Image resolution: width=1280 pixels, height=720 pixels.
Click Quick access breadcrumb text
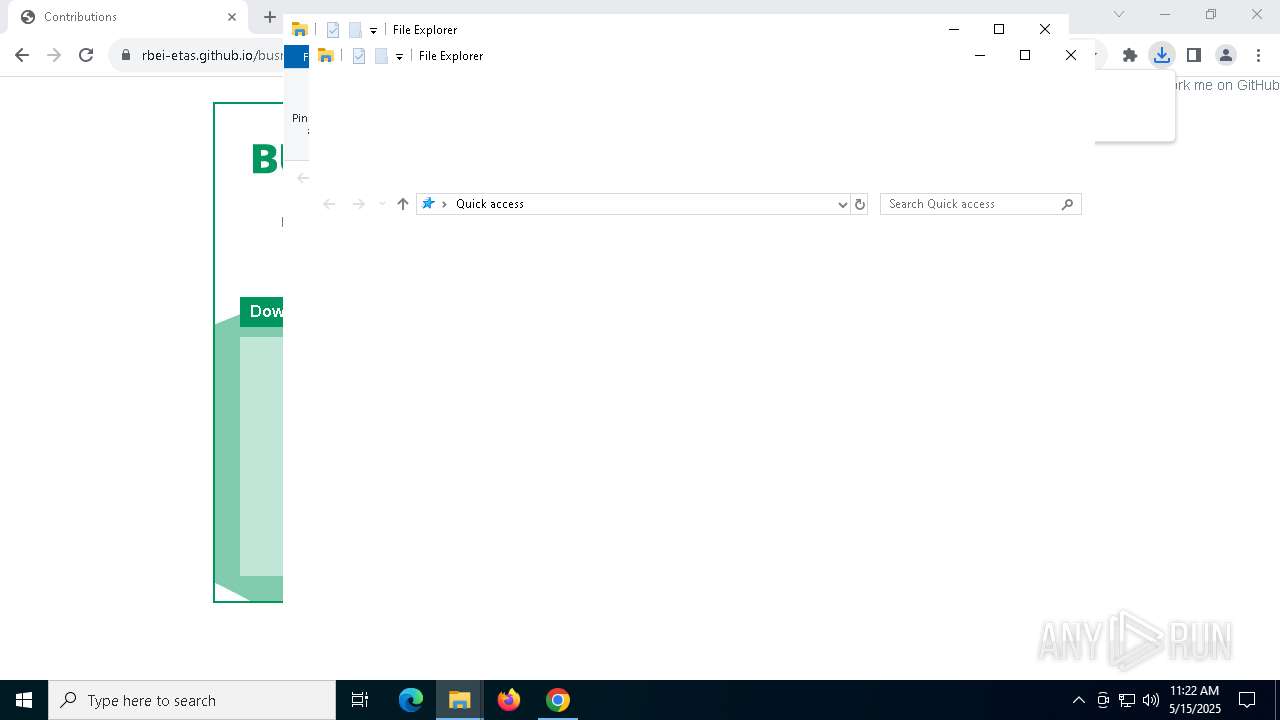[x=490, y=204]
